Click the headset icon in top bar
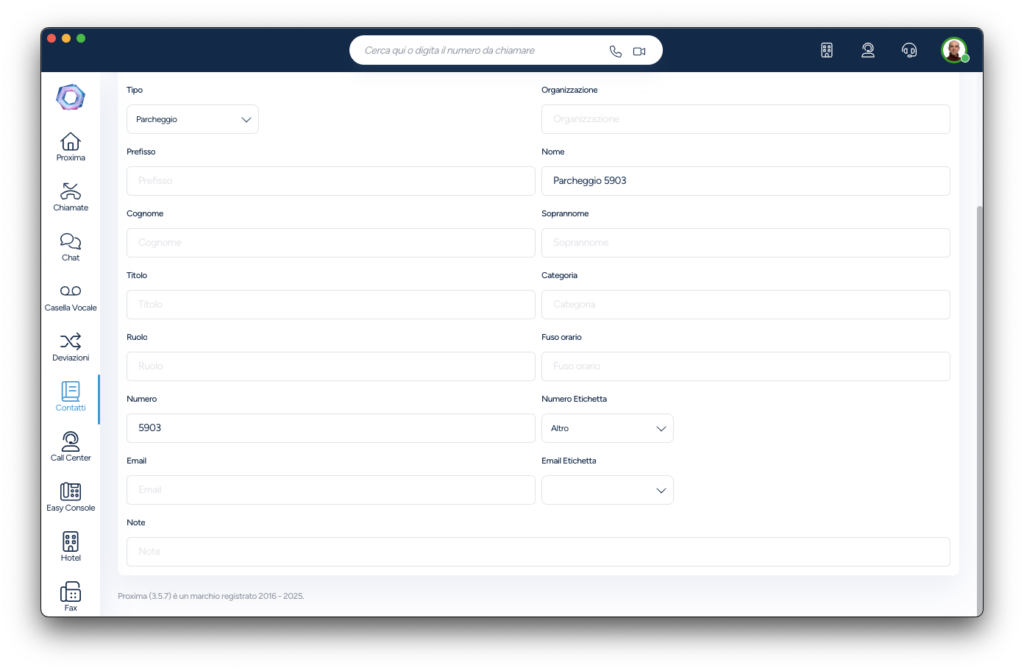The image size is (1024, 671). point(909,50)
